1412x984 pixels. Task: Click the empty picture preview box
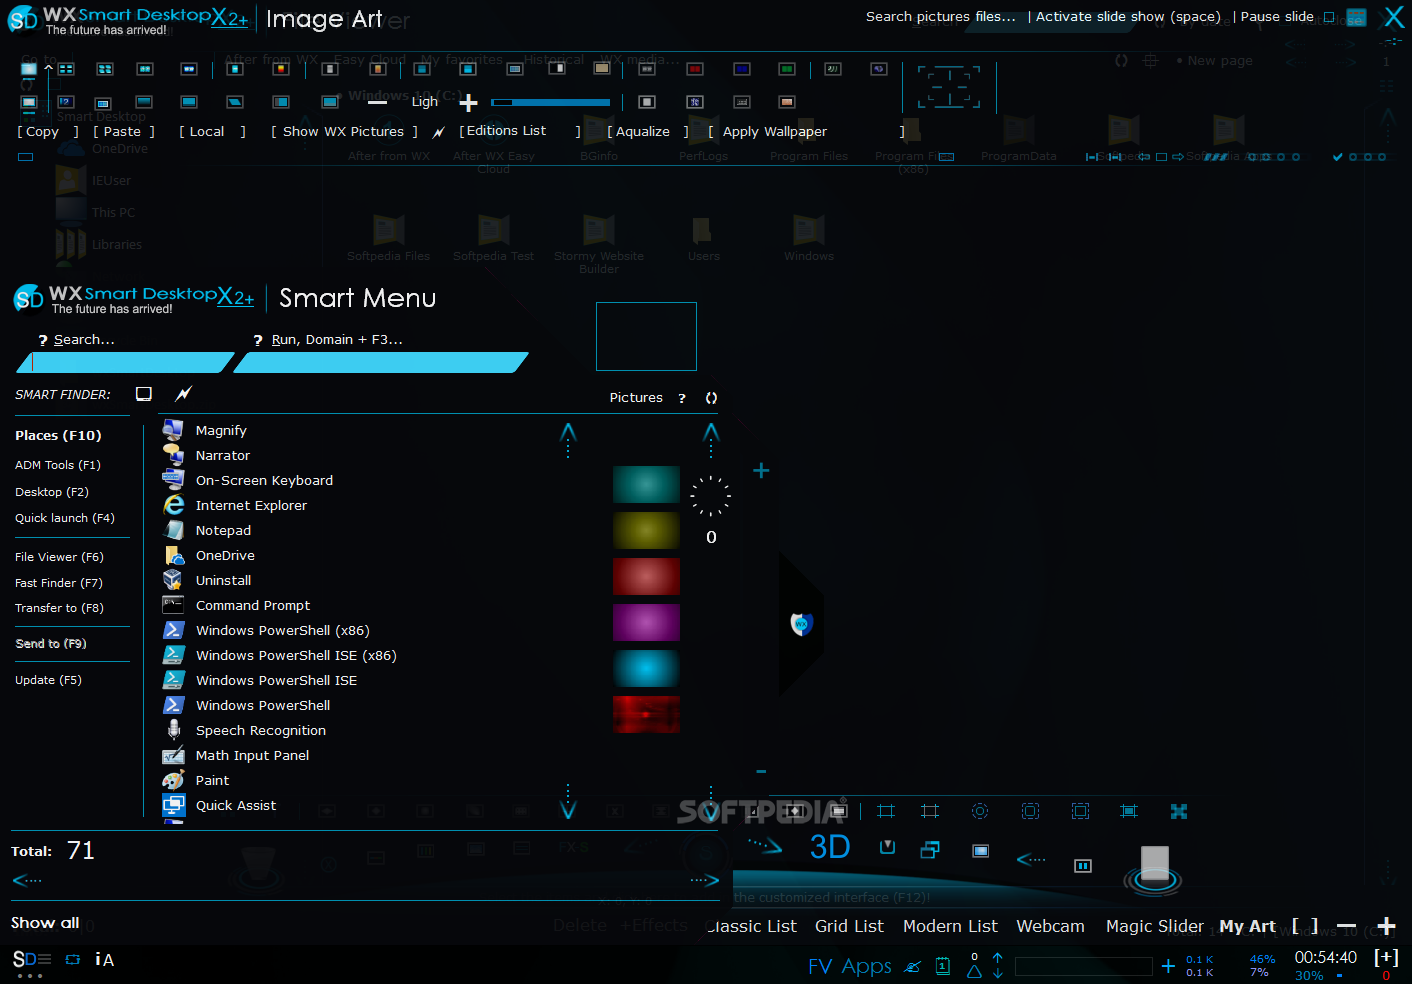point(646,336)
